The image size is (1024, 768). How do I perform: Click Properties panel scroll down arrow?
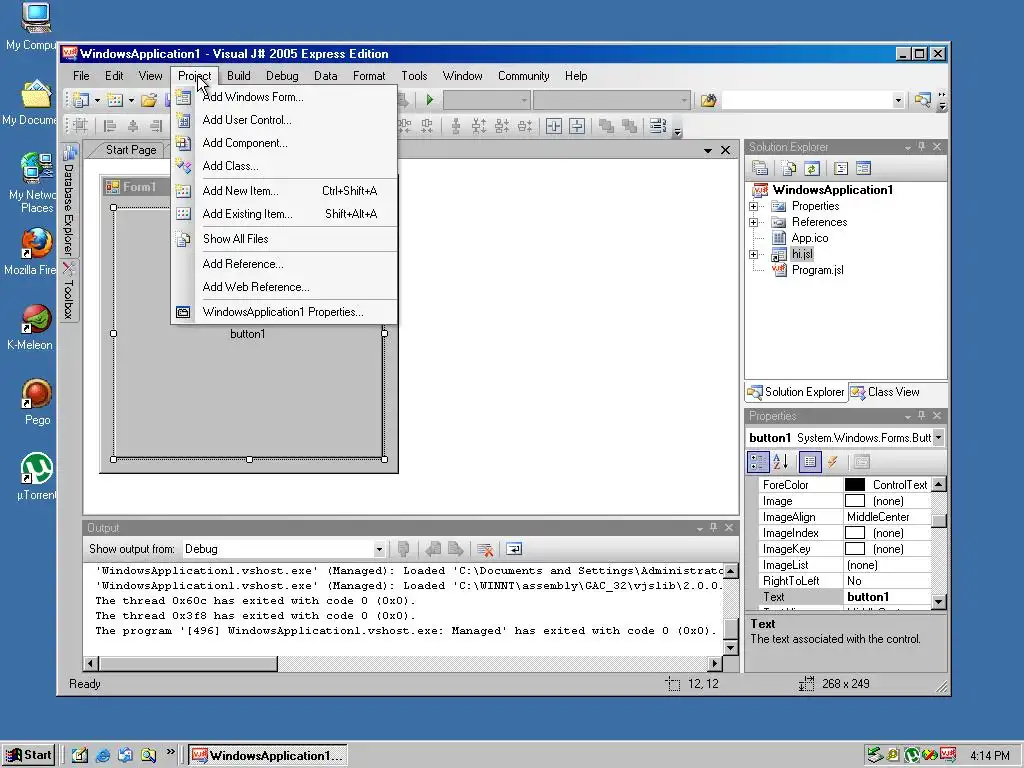pyautogui.click(x=938, y=601)
